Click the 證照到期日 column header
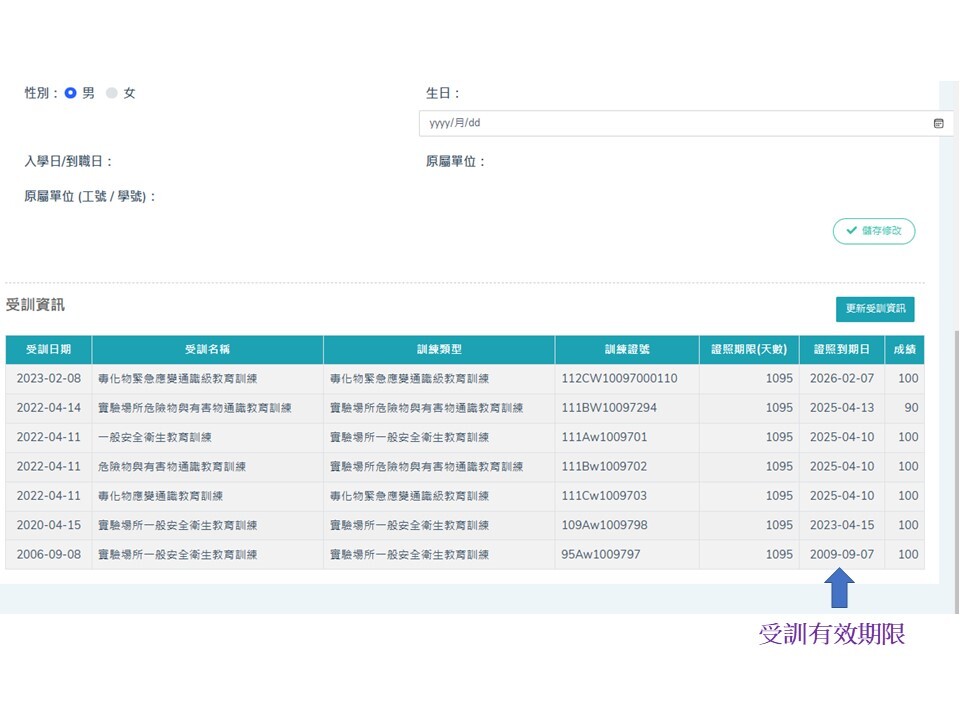 tap(842, 350)
